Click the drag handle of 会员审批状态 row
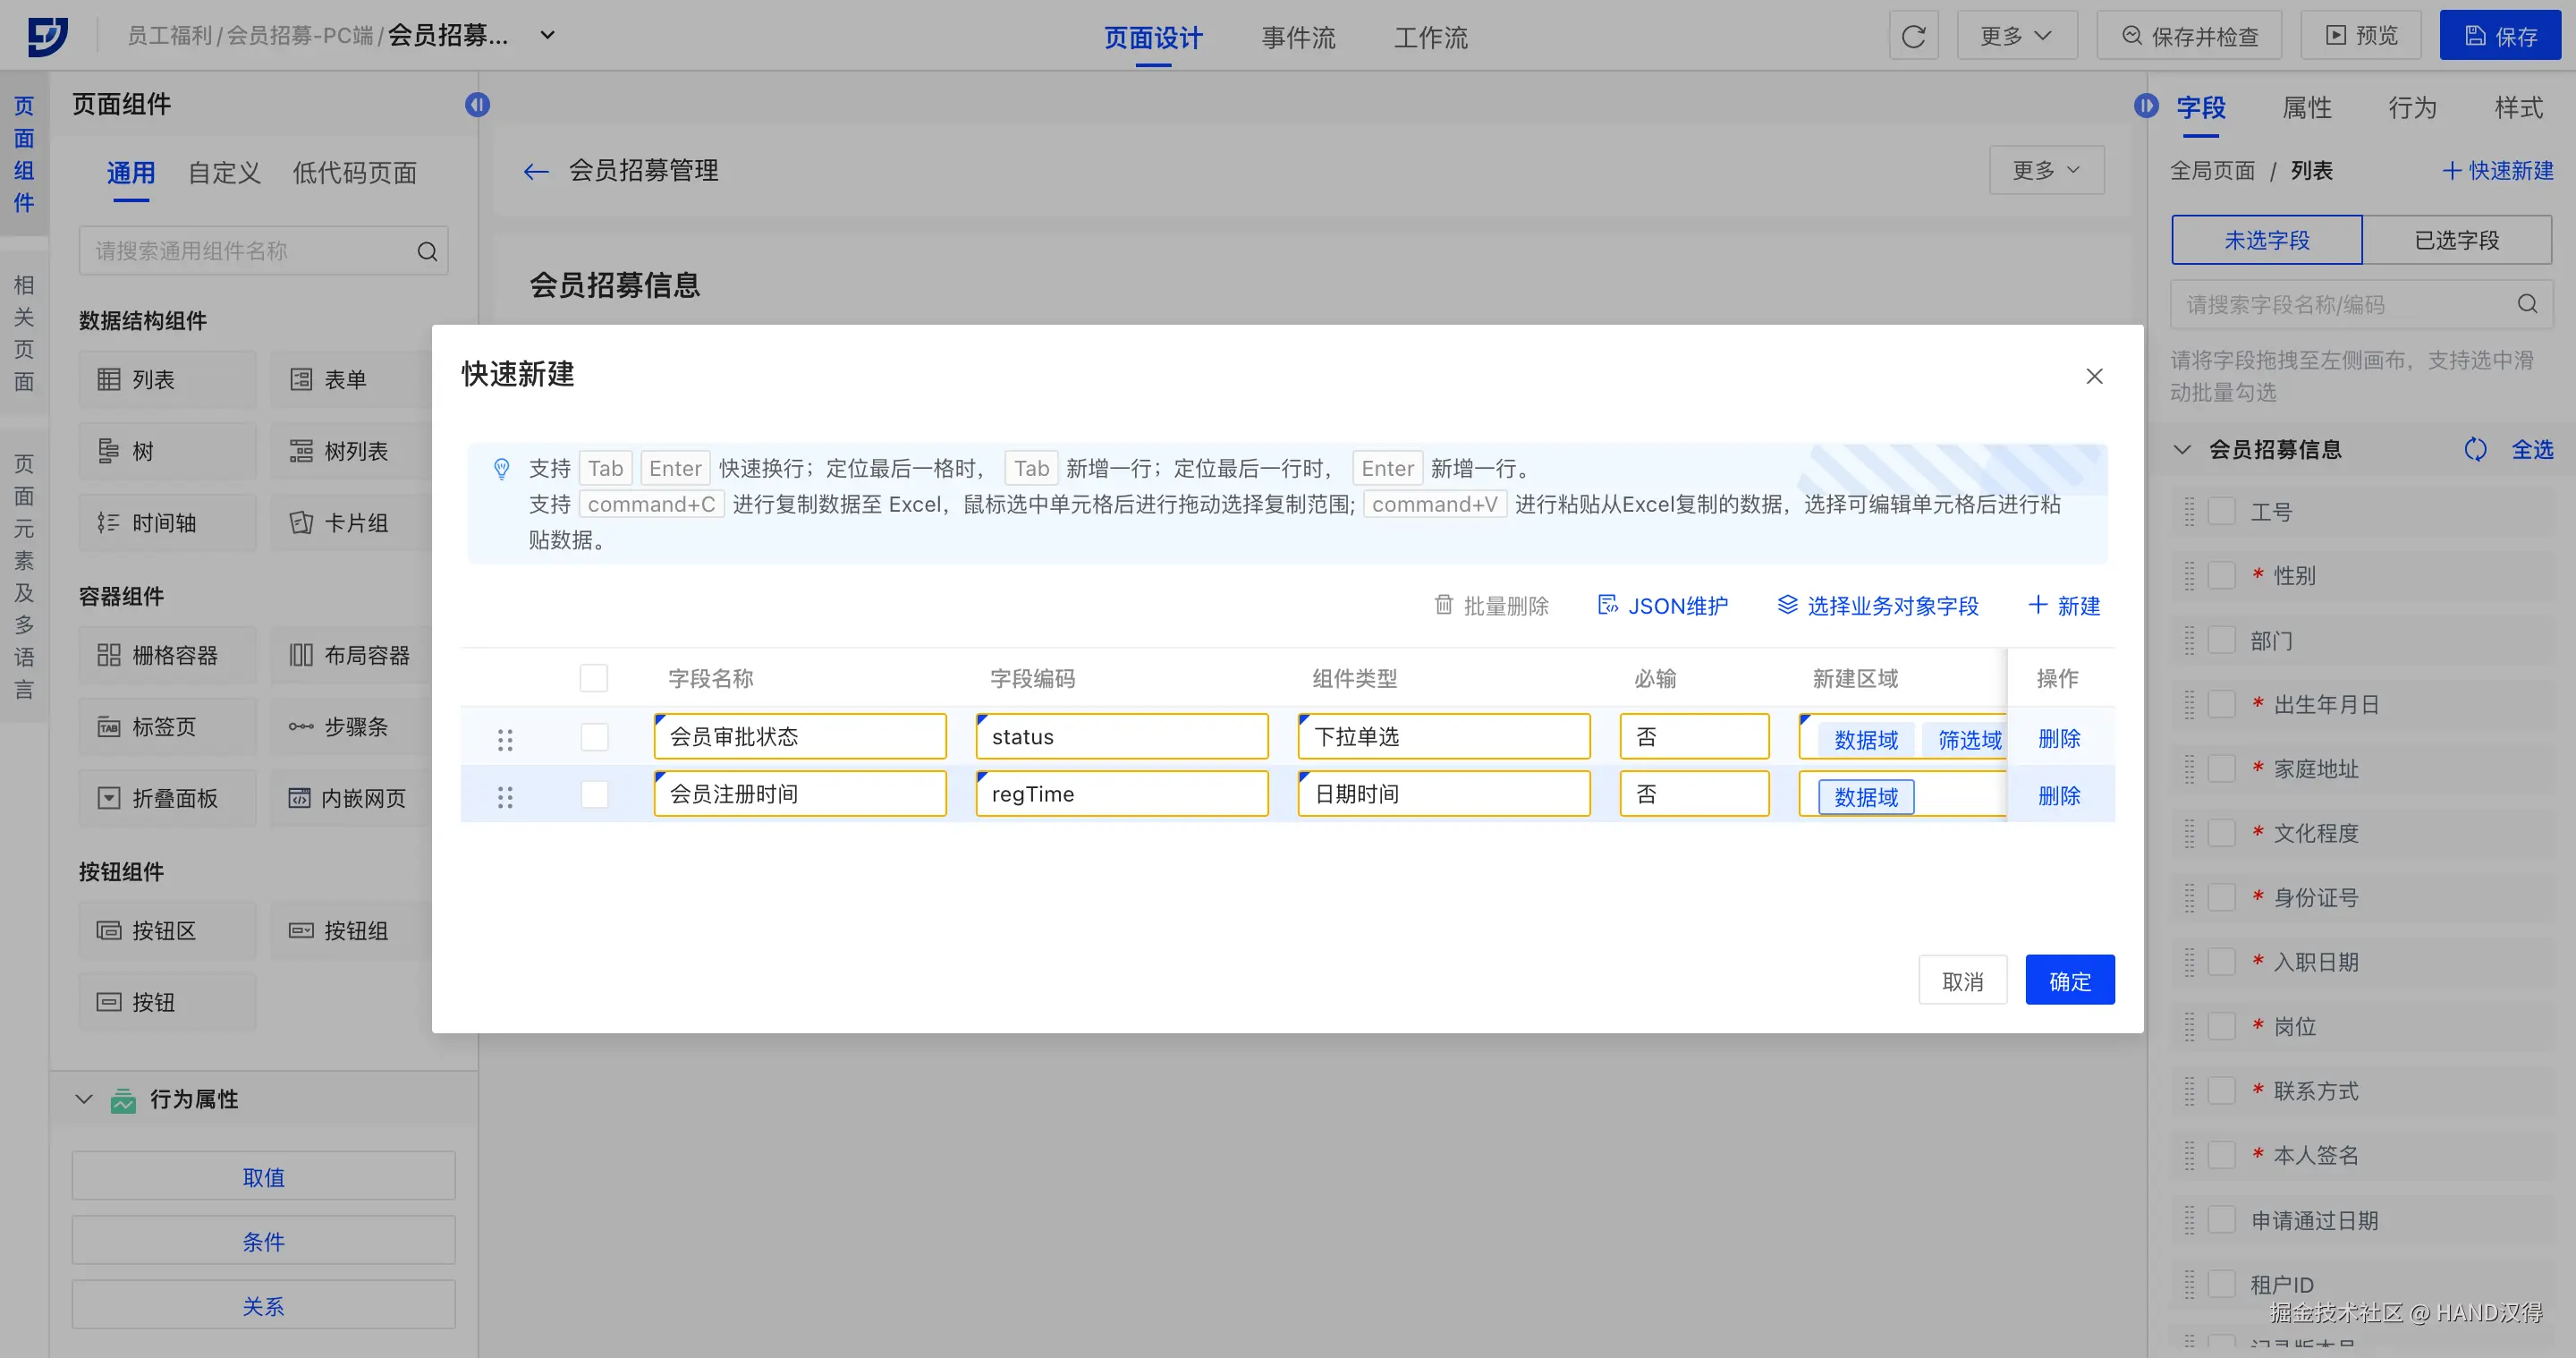The image size is (2576, 1358). (x=505, y=739)
